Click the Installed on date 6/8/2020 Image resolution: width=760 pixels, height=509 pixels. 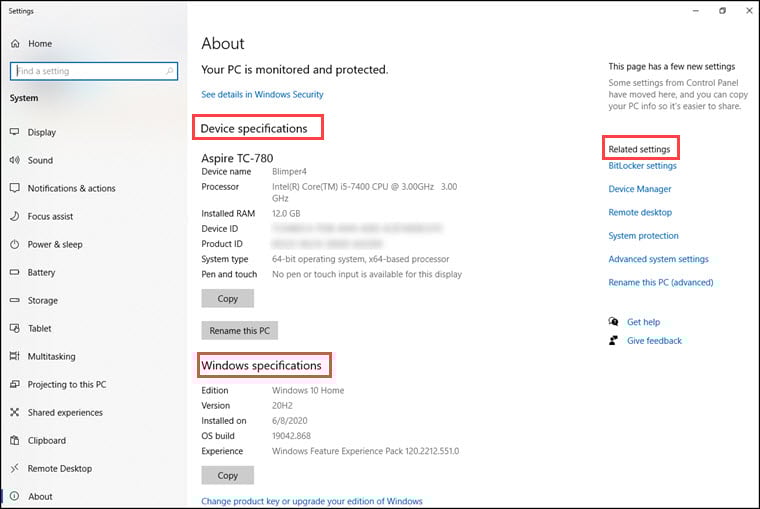289,420
